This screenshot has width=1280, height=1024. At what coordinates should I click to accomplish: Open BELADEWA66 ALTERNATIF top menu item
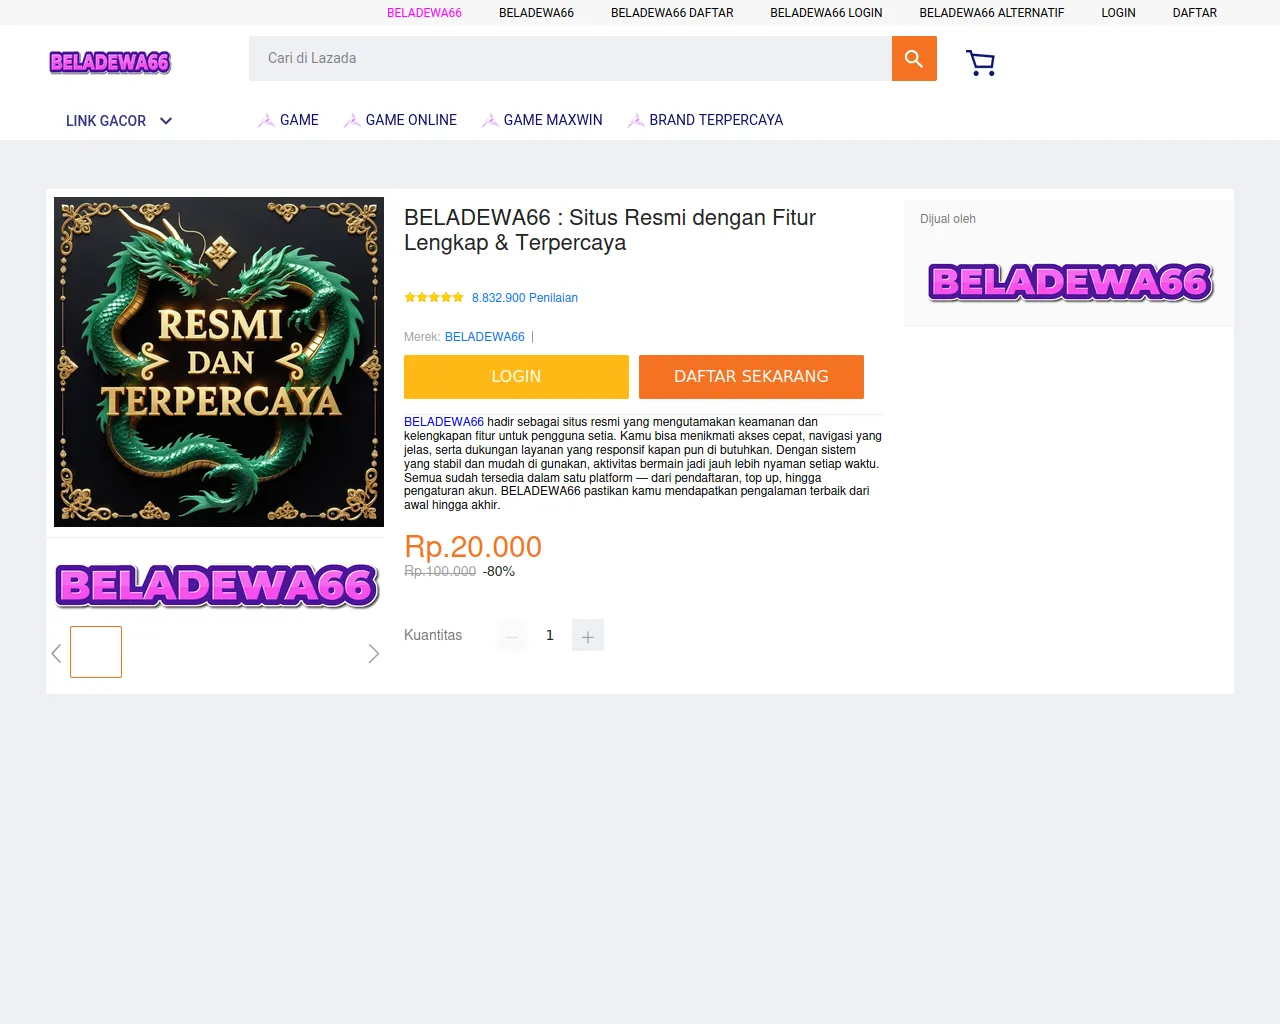click(x=992, y=13)
